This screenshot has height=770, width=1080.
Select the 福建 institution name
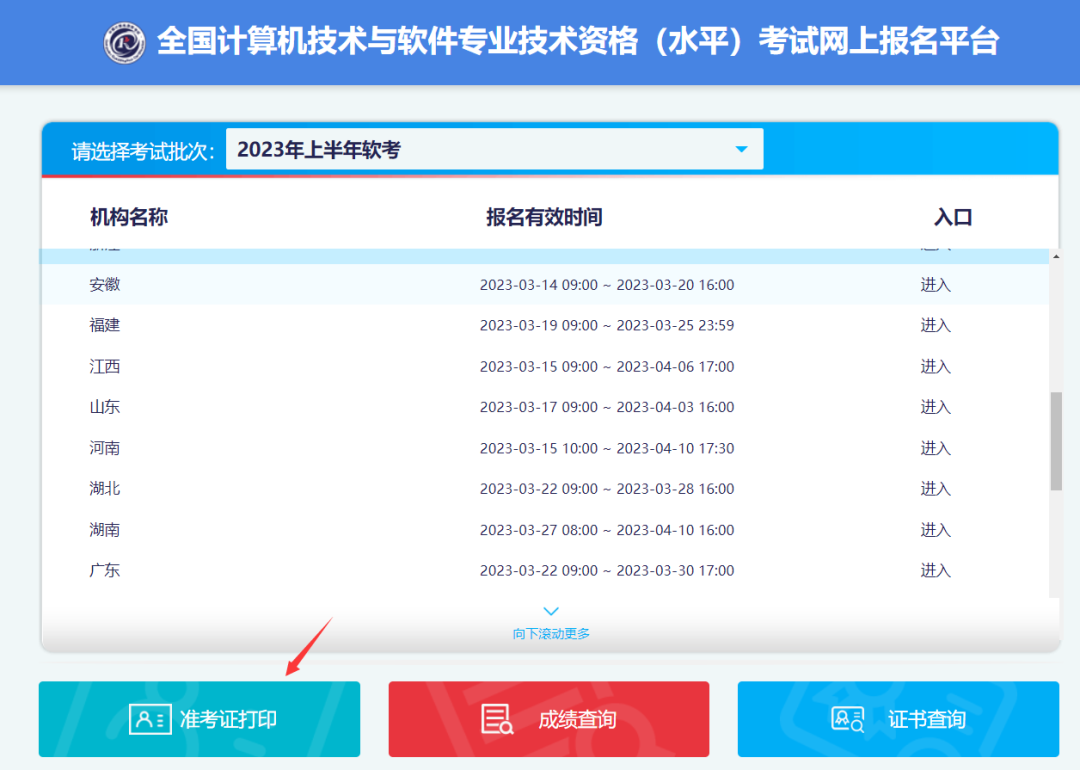[x=105, y=325]
